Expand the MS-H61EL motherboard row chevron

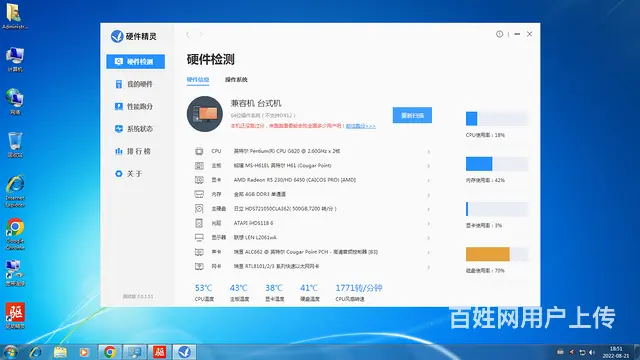(x=429, y=166)
